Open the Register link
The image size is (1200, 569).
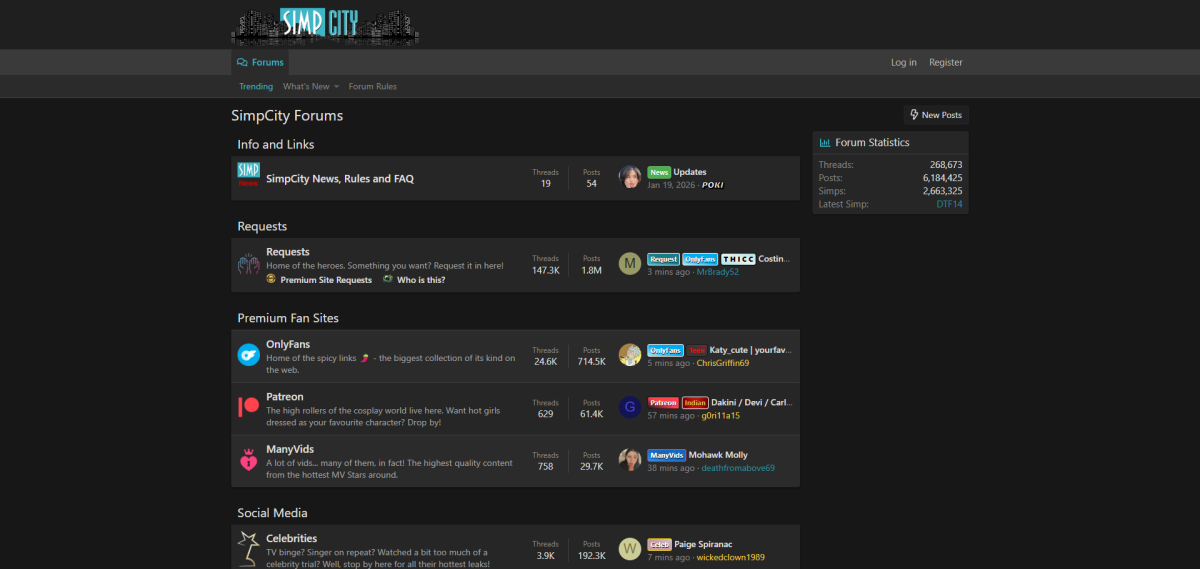[945, 62]
